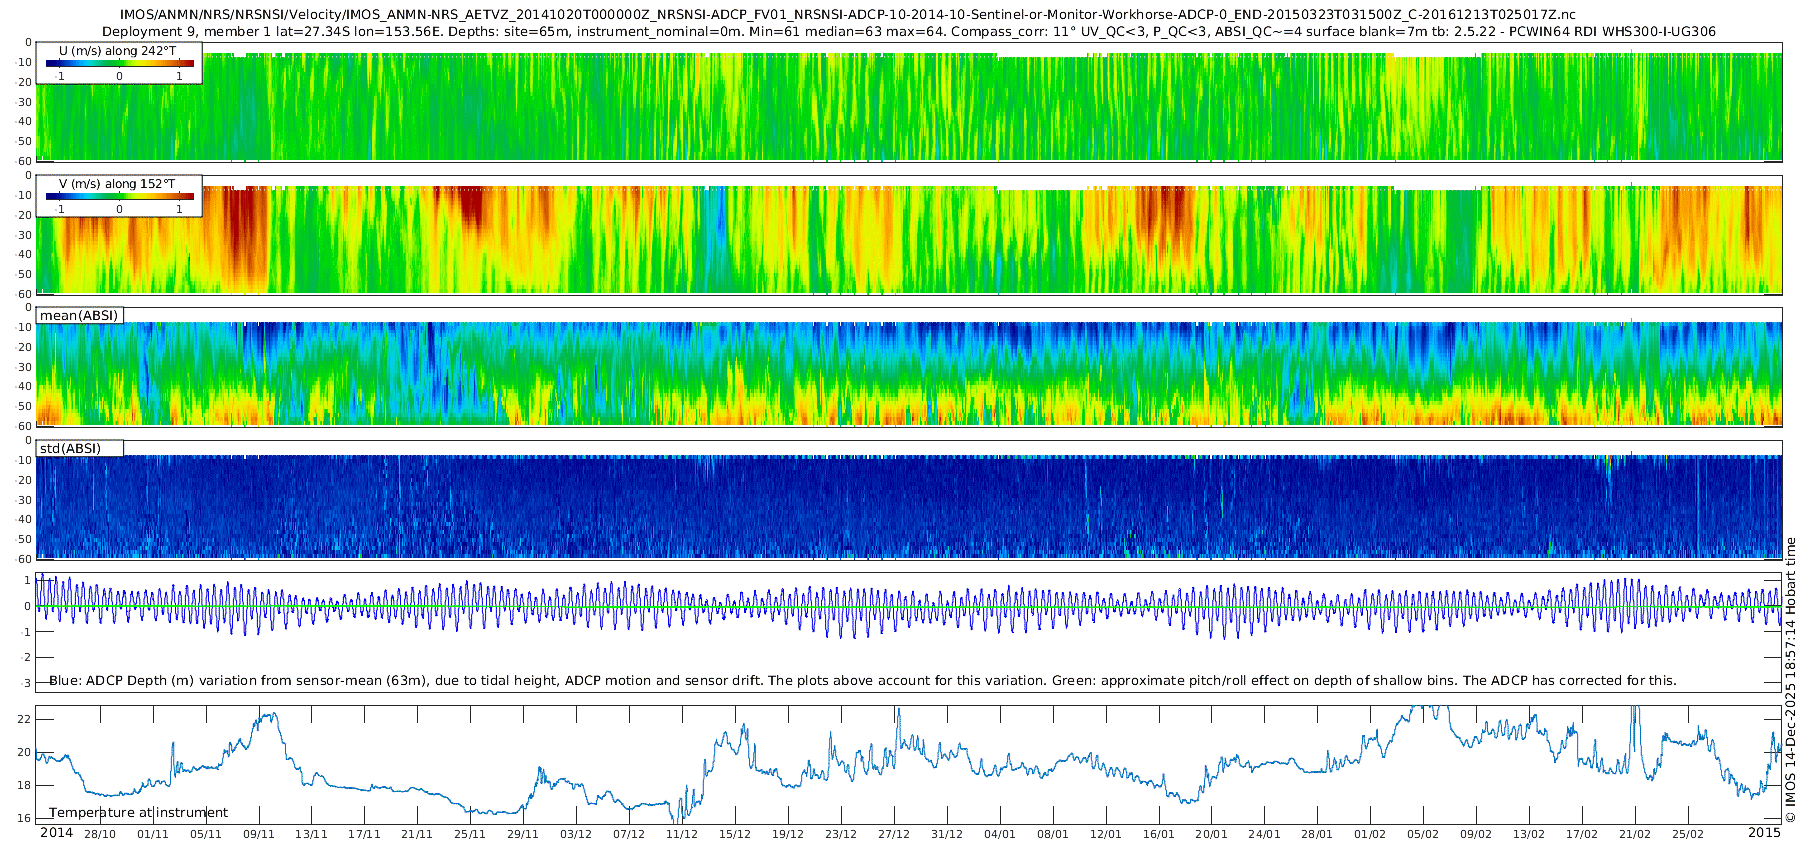Select the 'V (m/s) along 152°T' legend label

[x=118, y=183]
